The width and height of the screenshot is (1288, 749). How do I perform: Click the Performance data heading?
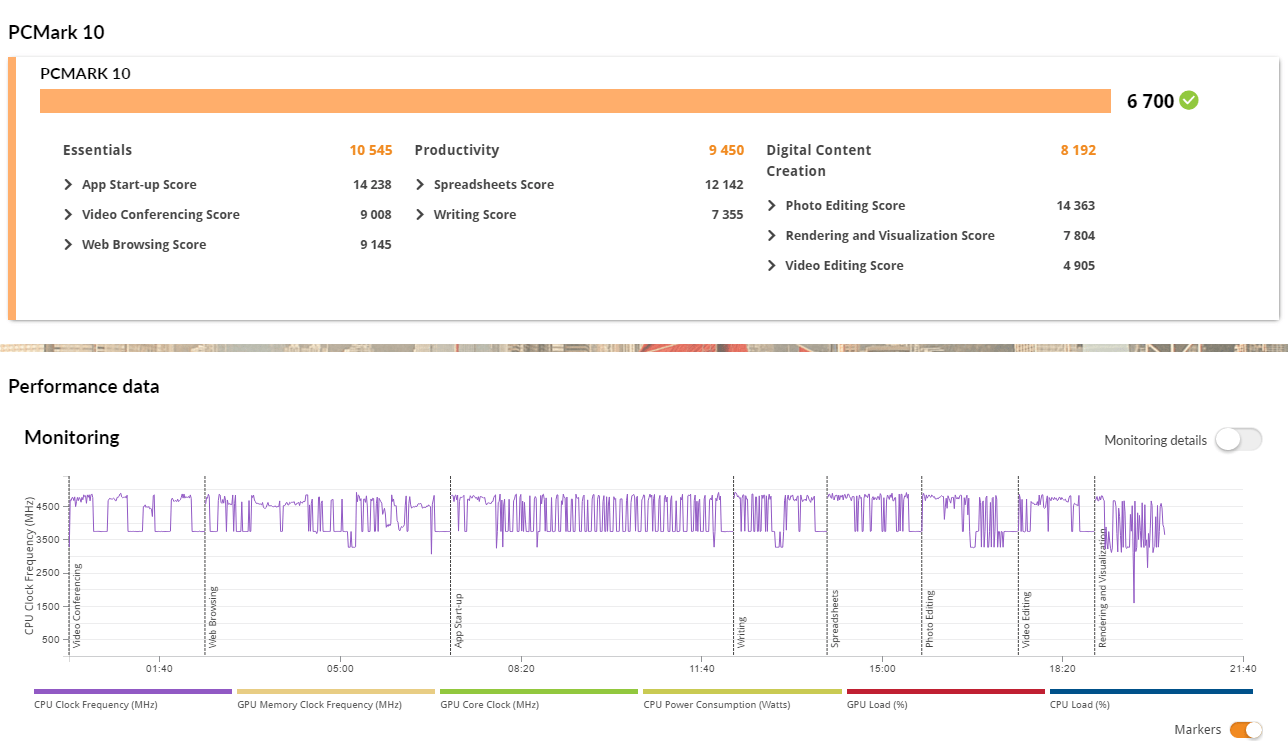click(x=84, y=386)
